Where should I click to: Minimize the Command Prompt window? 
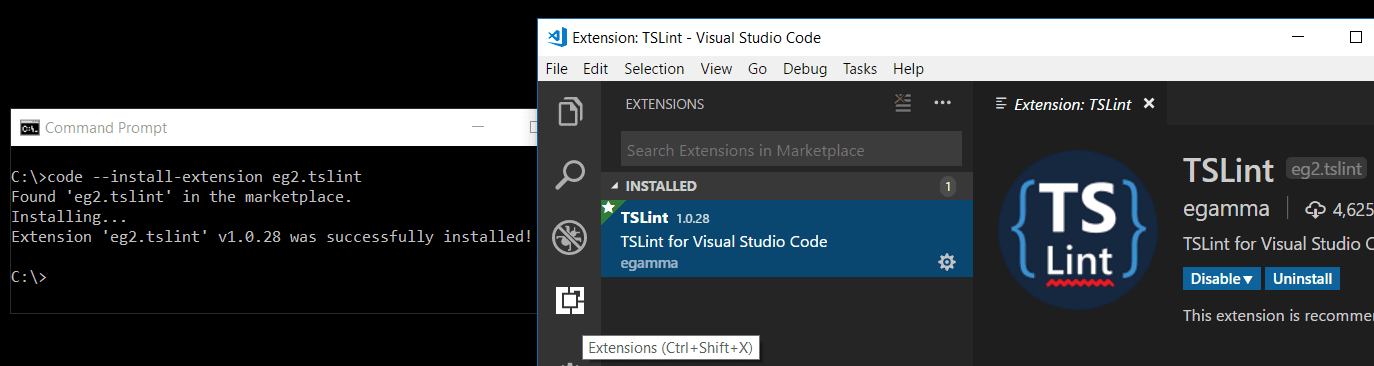[x=479, y=127]
